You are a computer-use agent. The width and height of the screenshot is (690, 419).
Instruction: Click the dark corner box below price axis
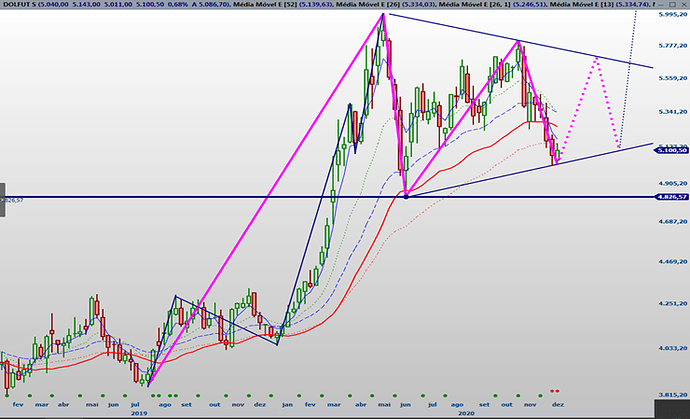(672, 409)
